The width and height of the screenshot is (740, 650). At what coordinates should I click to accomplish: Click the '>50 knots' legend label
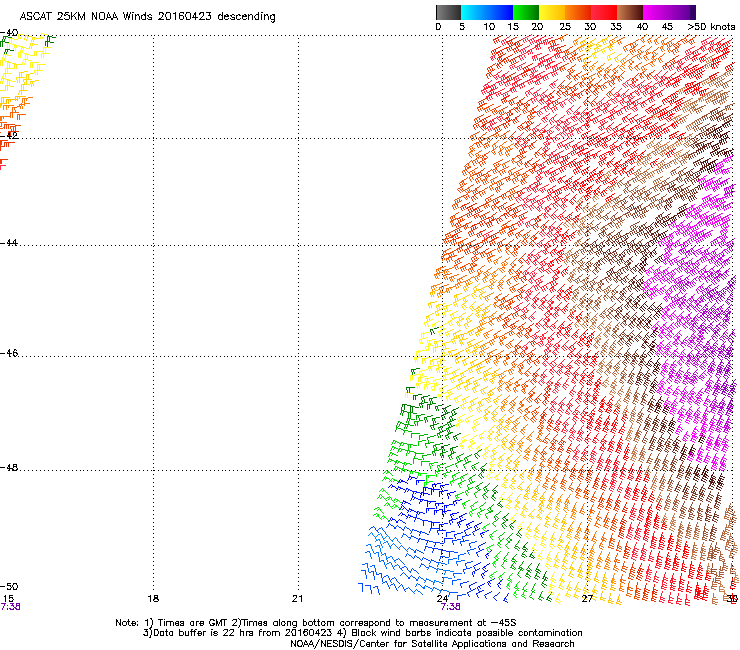click(711, 27)
